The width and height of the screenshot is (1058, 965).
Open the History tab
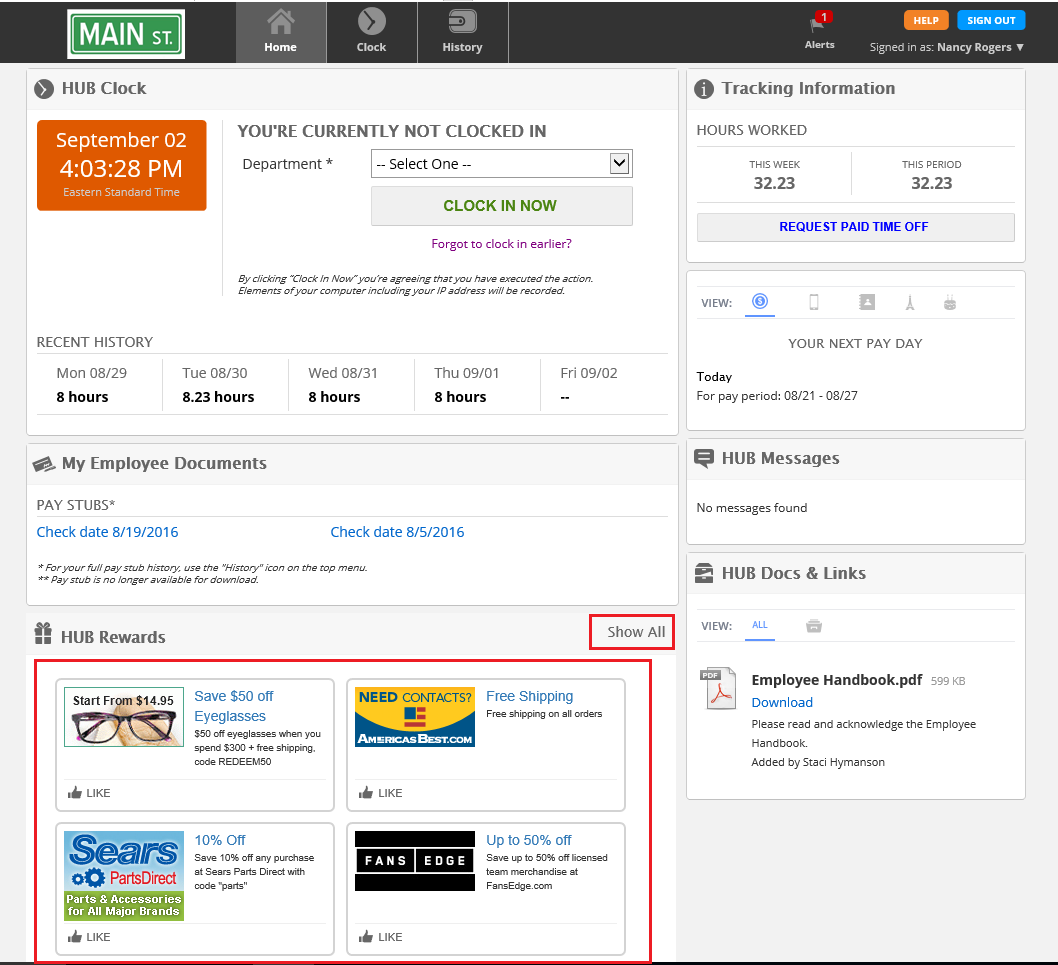[462, 32]
